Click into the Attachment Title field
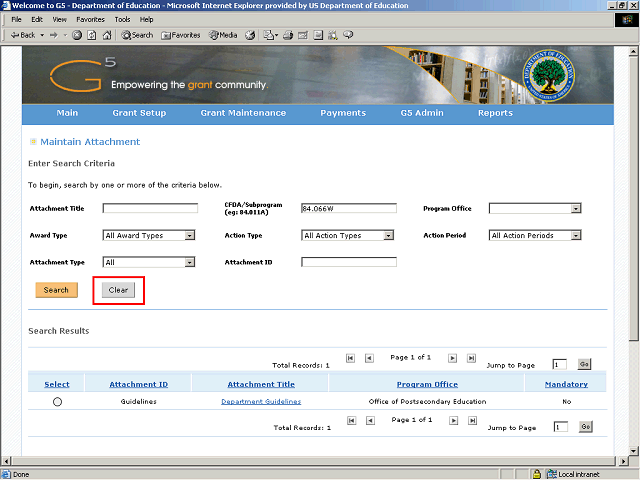Image resolution: width=640 pixels, height=480 pixels. coord(150,209)
